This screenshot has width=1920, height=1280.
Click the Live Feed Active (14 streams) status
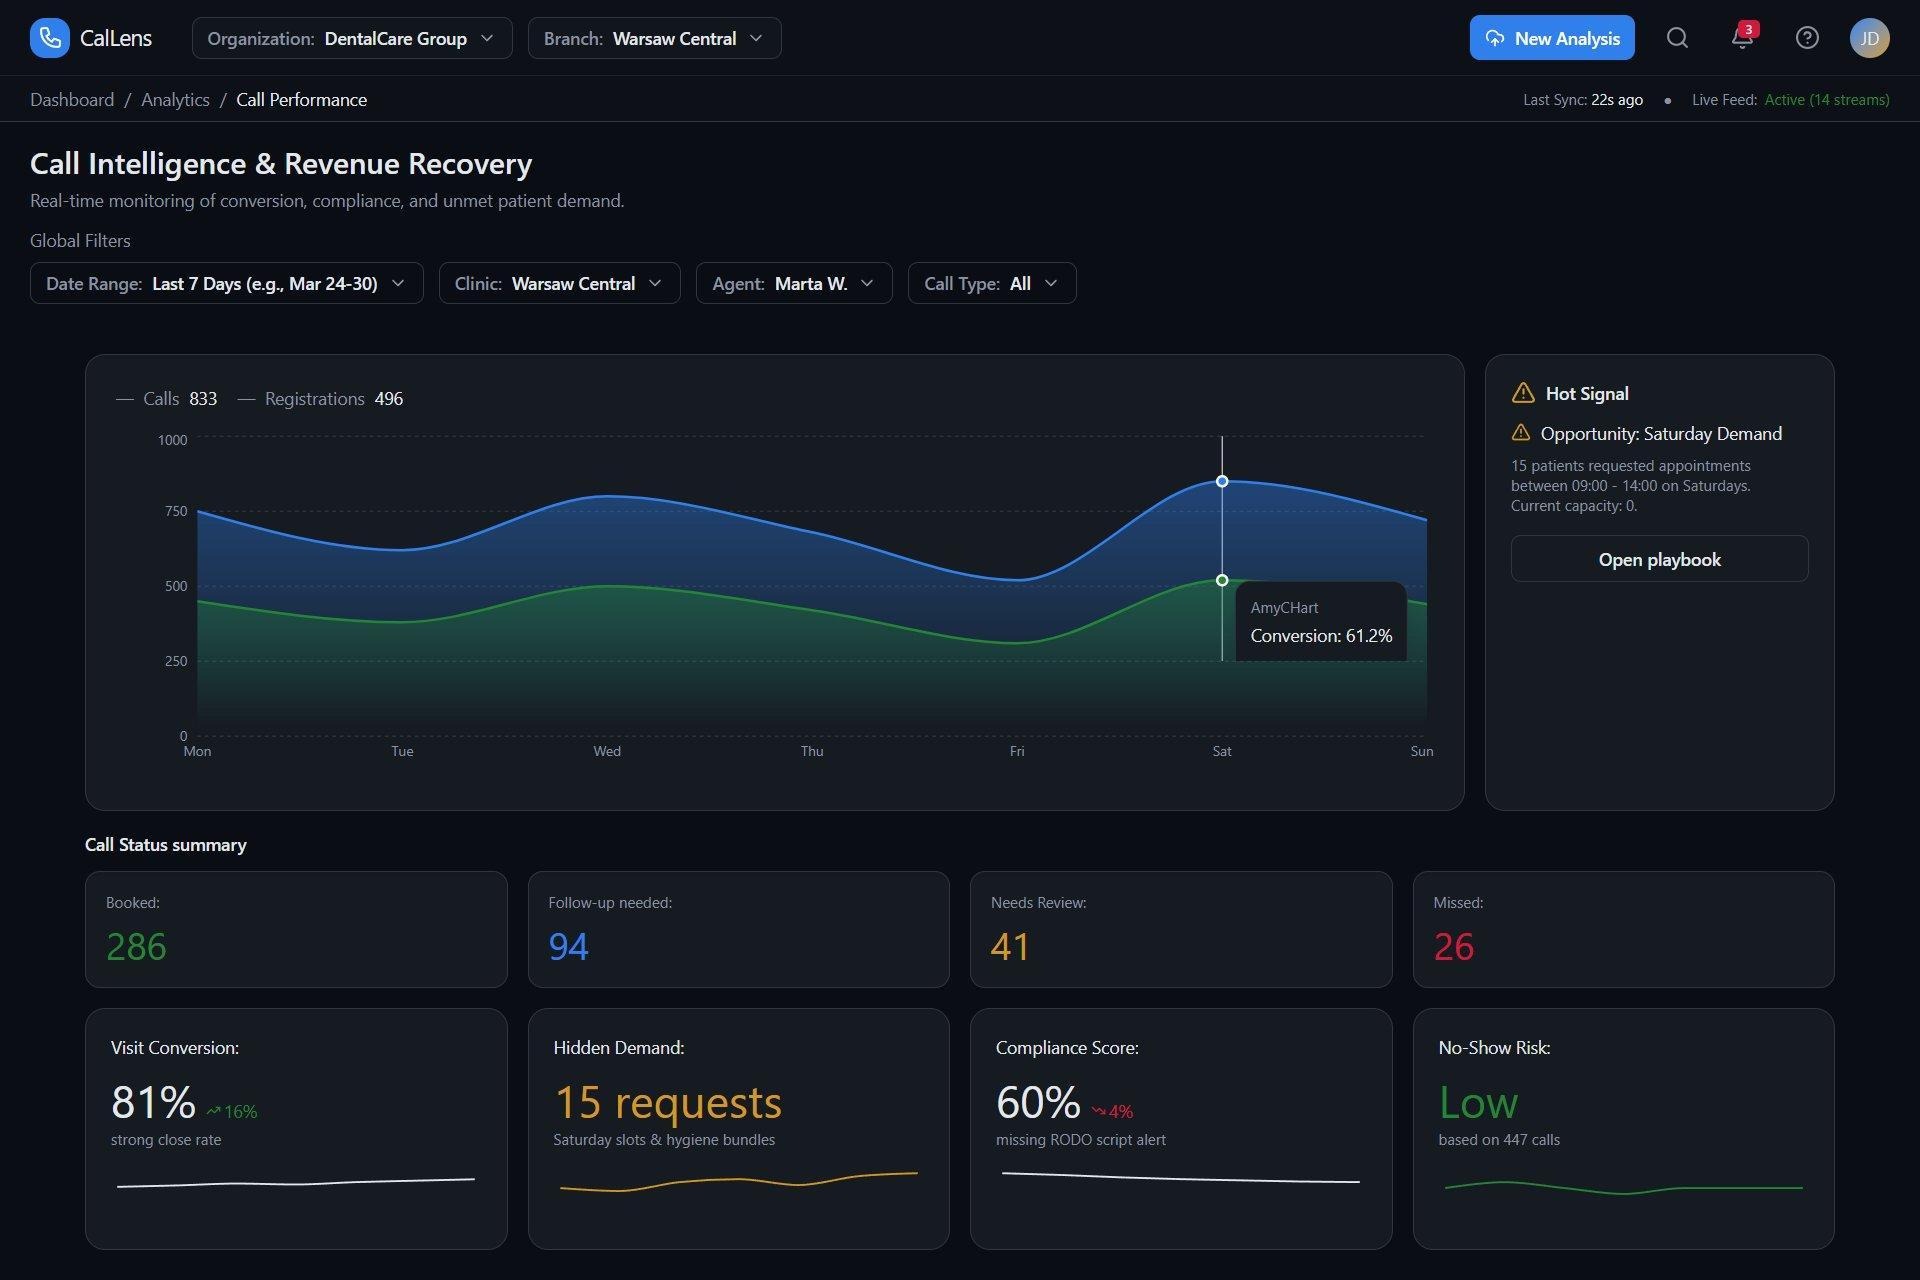(1790, 100)
